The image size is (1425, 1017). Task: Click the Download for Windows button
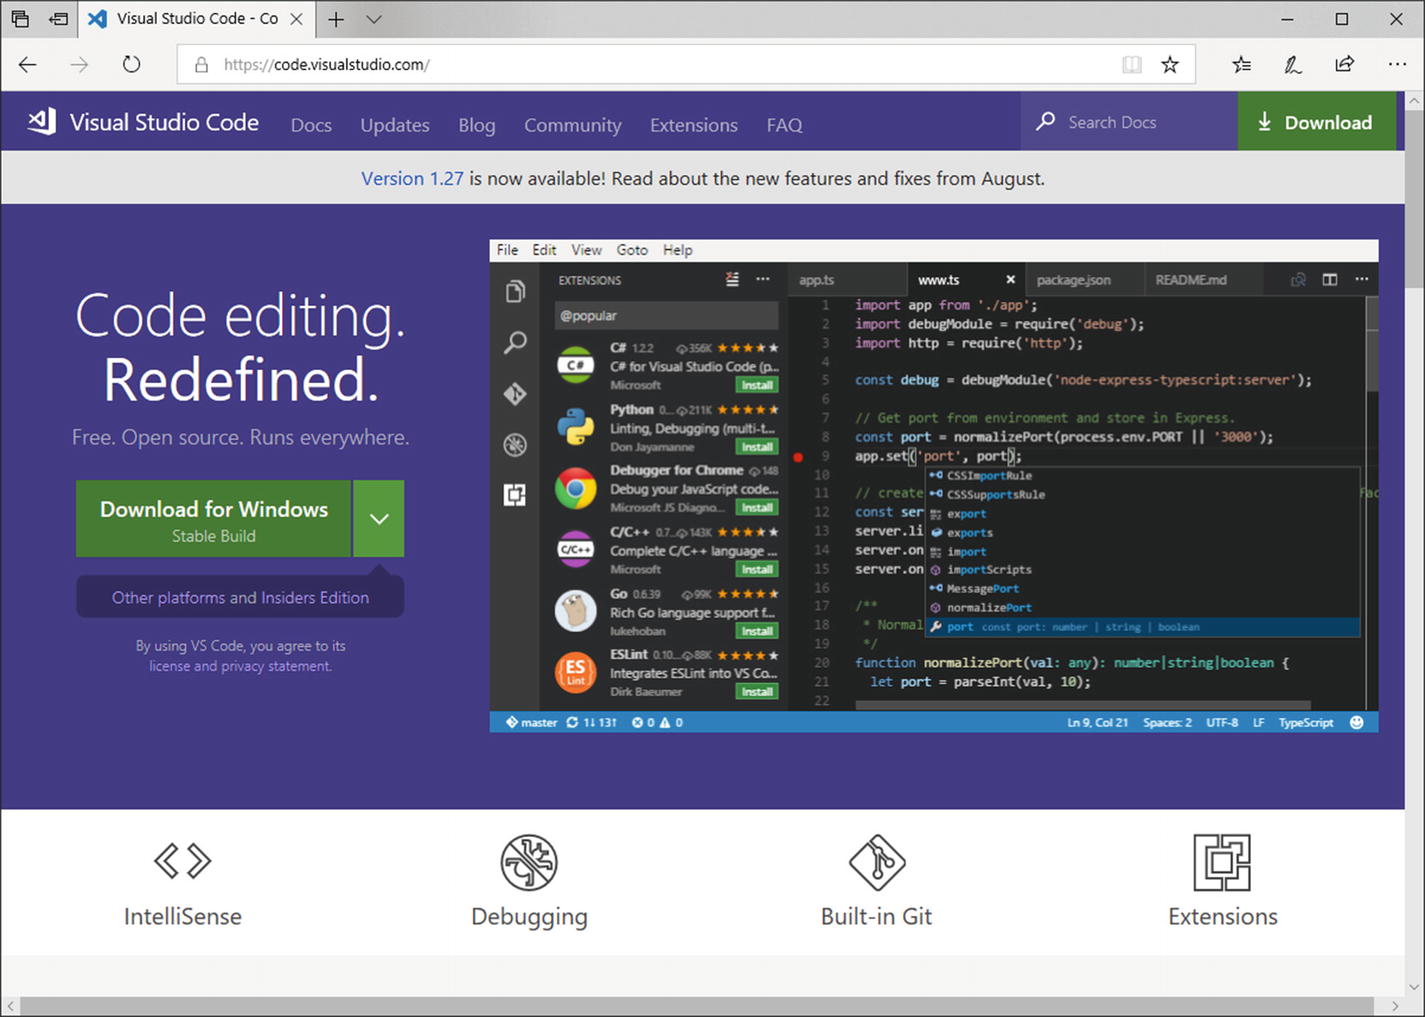click(214, 519)
